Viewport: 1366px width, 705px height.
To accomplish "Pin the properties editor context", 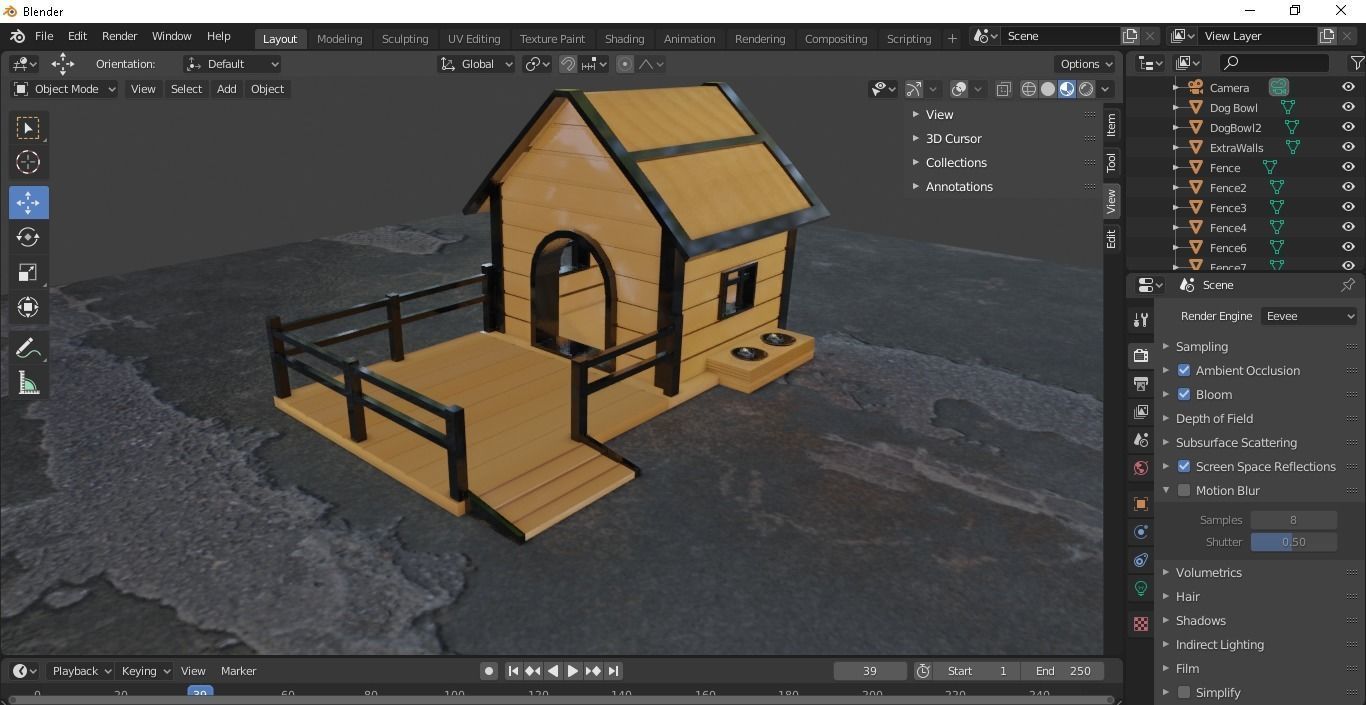I will 1347,285.
